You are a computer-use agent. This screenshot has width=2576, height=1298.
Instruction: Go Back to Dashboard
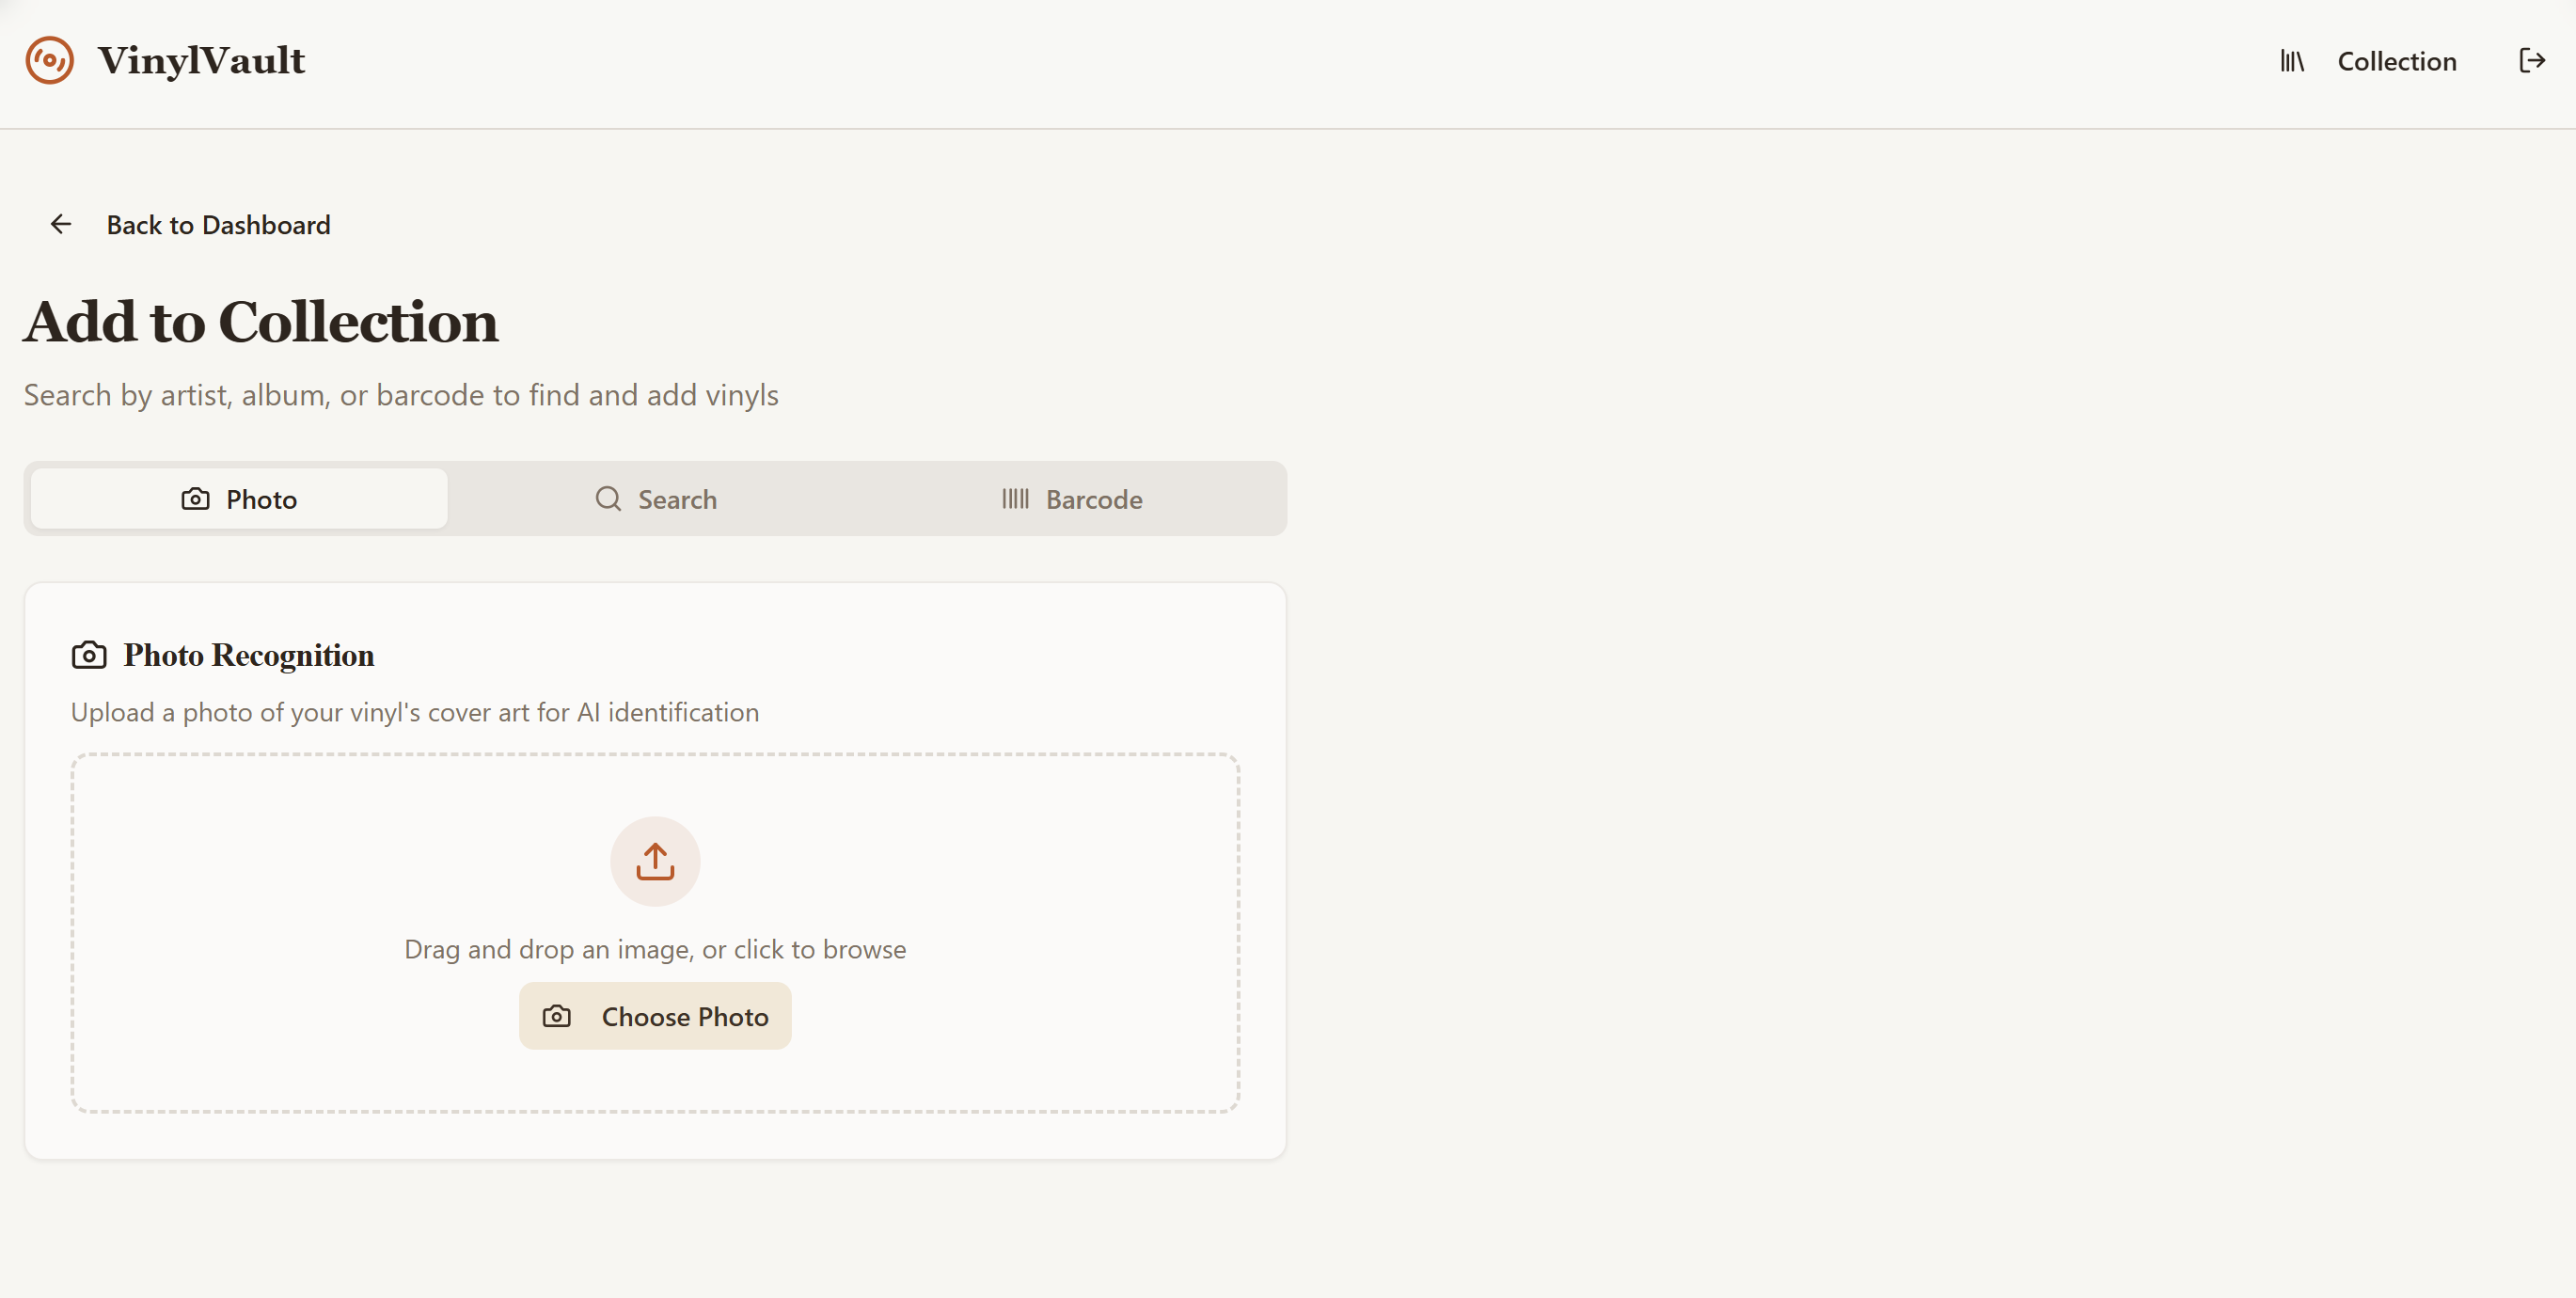tap(218, 225)
